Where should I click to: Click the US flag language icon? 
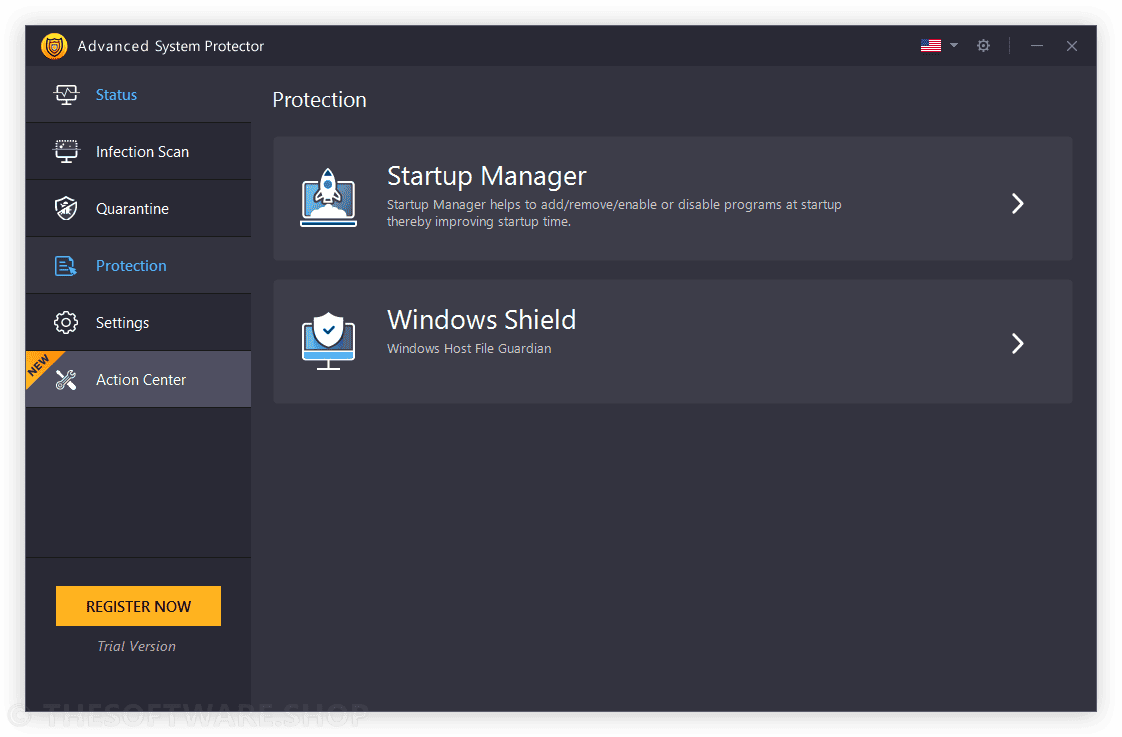point(931,46)
